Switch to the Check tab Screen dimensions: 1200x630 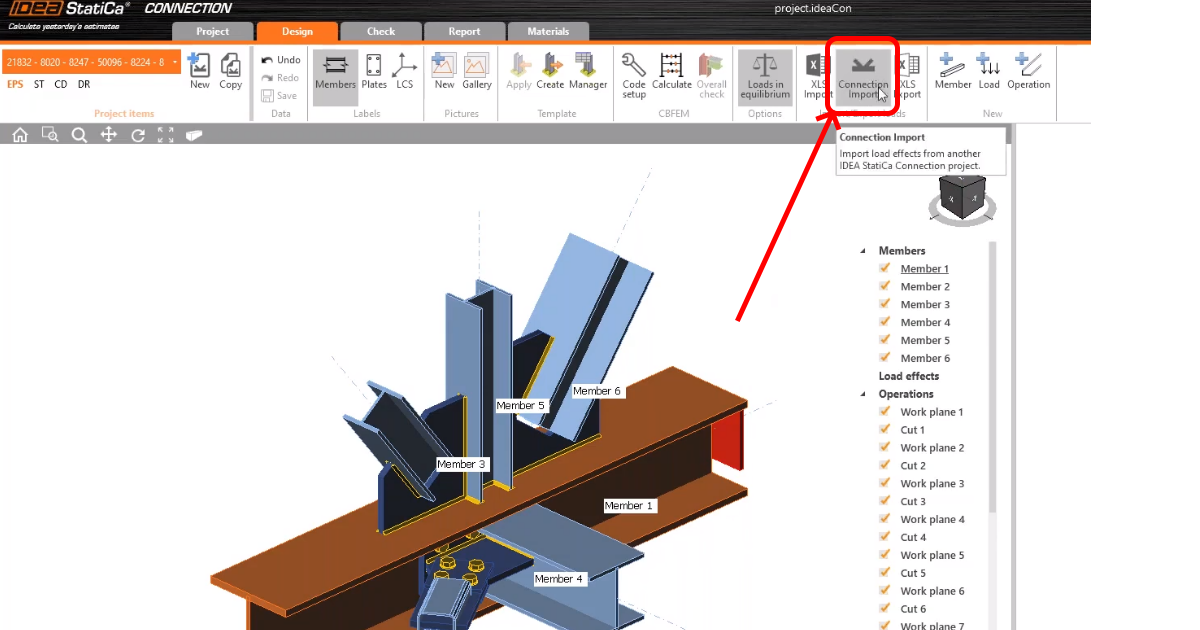[380, 31]
